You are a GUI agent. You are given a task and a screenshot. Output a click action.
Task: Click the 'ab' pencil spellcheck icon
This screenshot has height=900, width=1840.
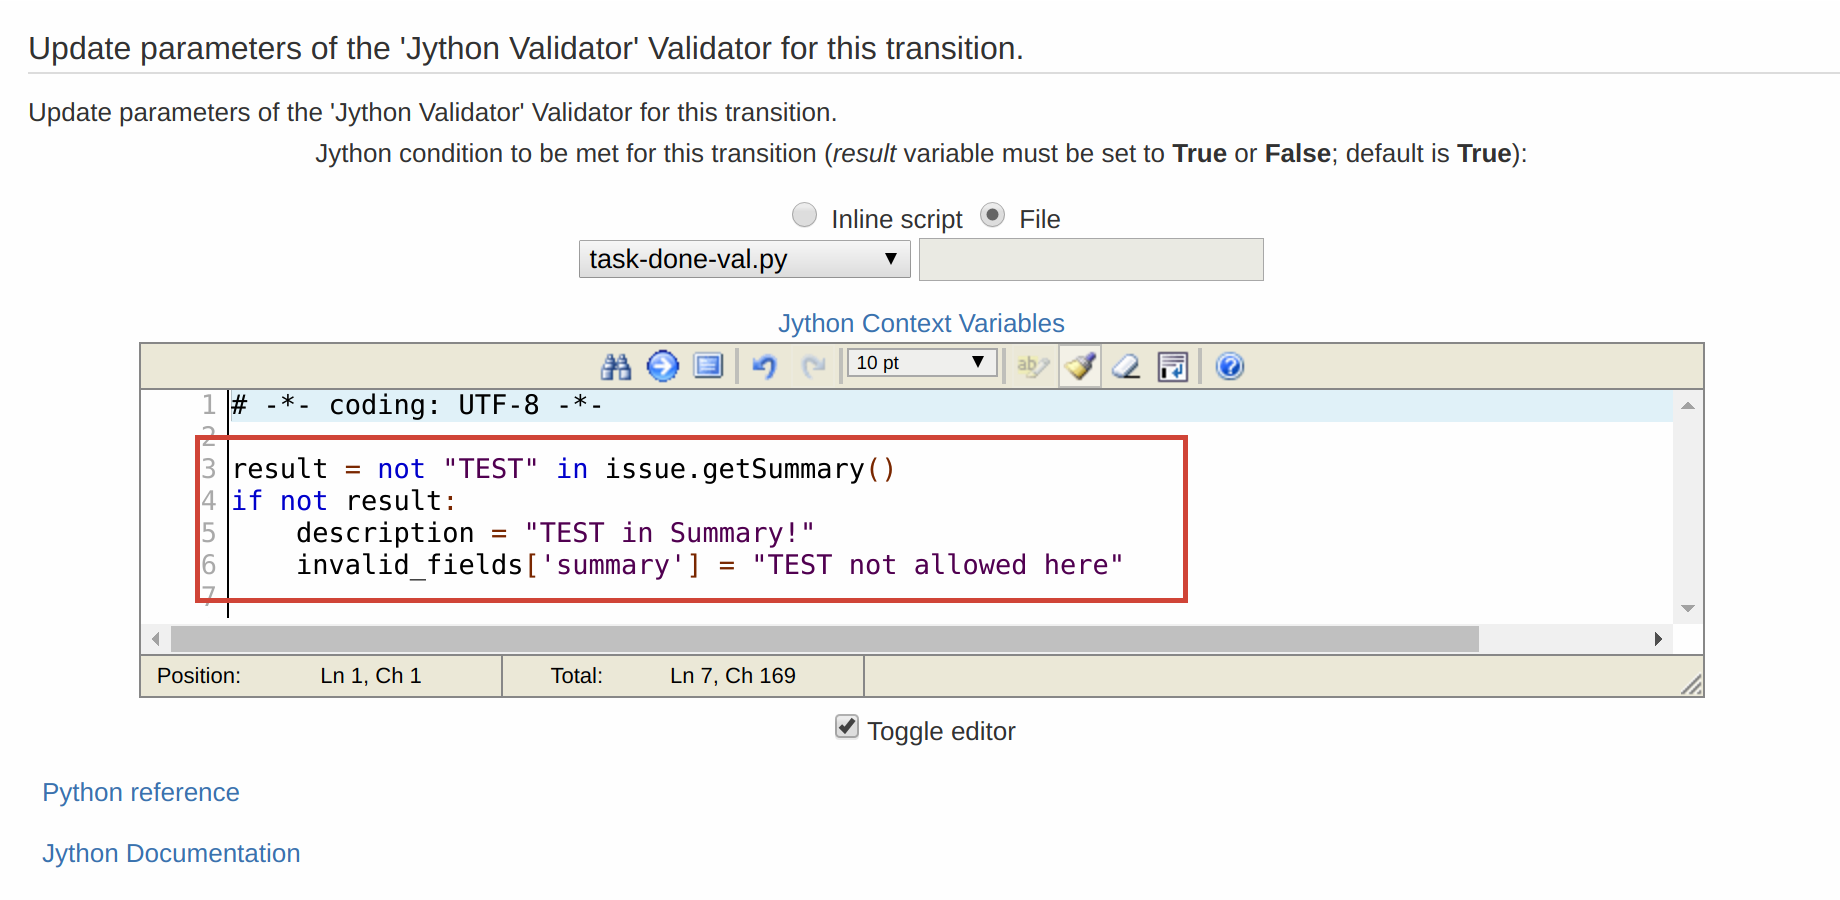point(1033,366)
